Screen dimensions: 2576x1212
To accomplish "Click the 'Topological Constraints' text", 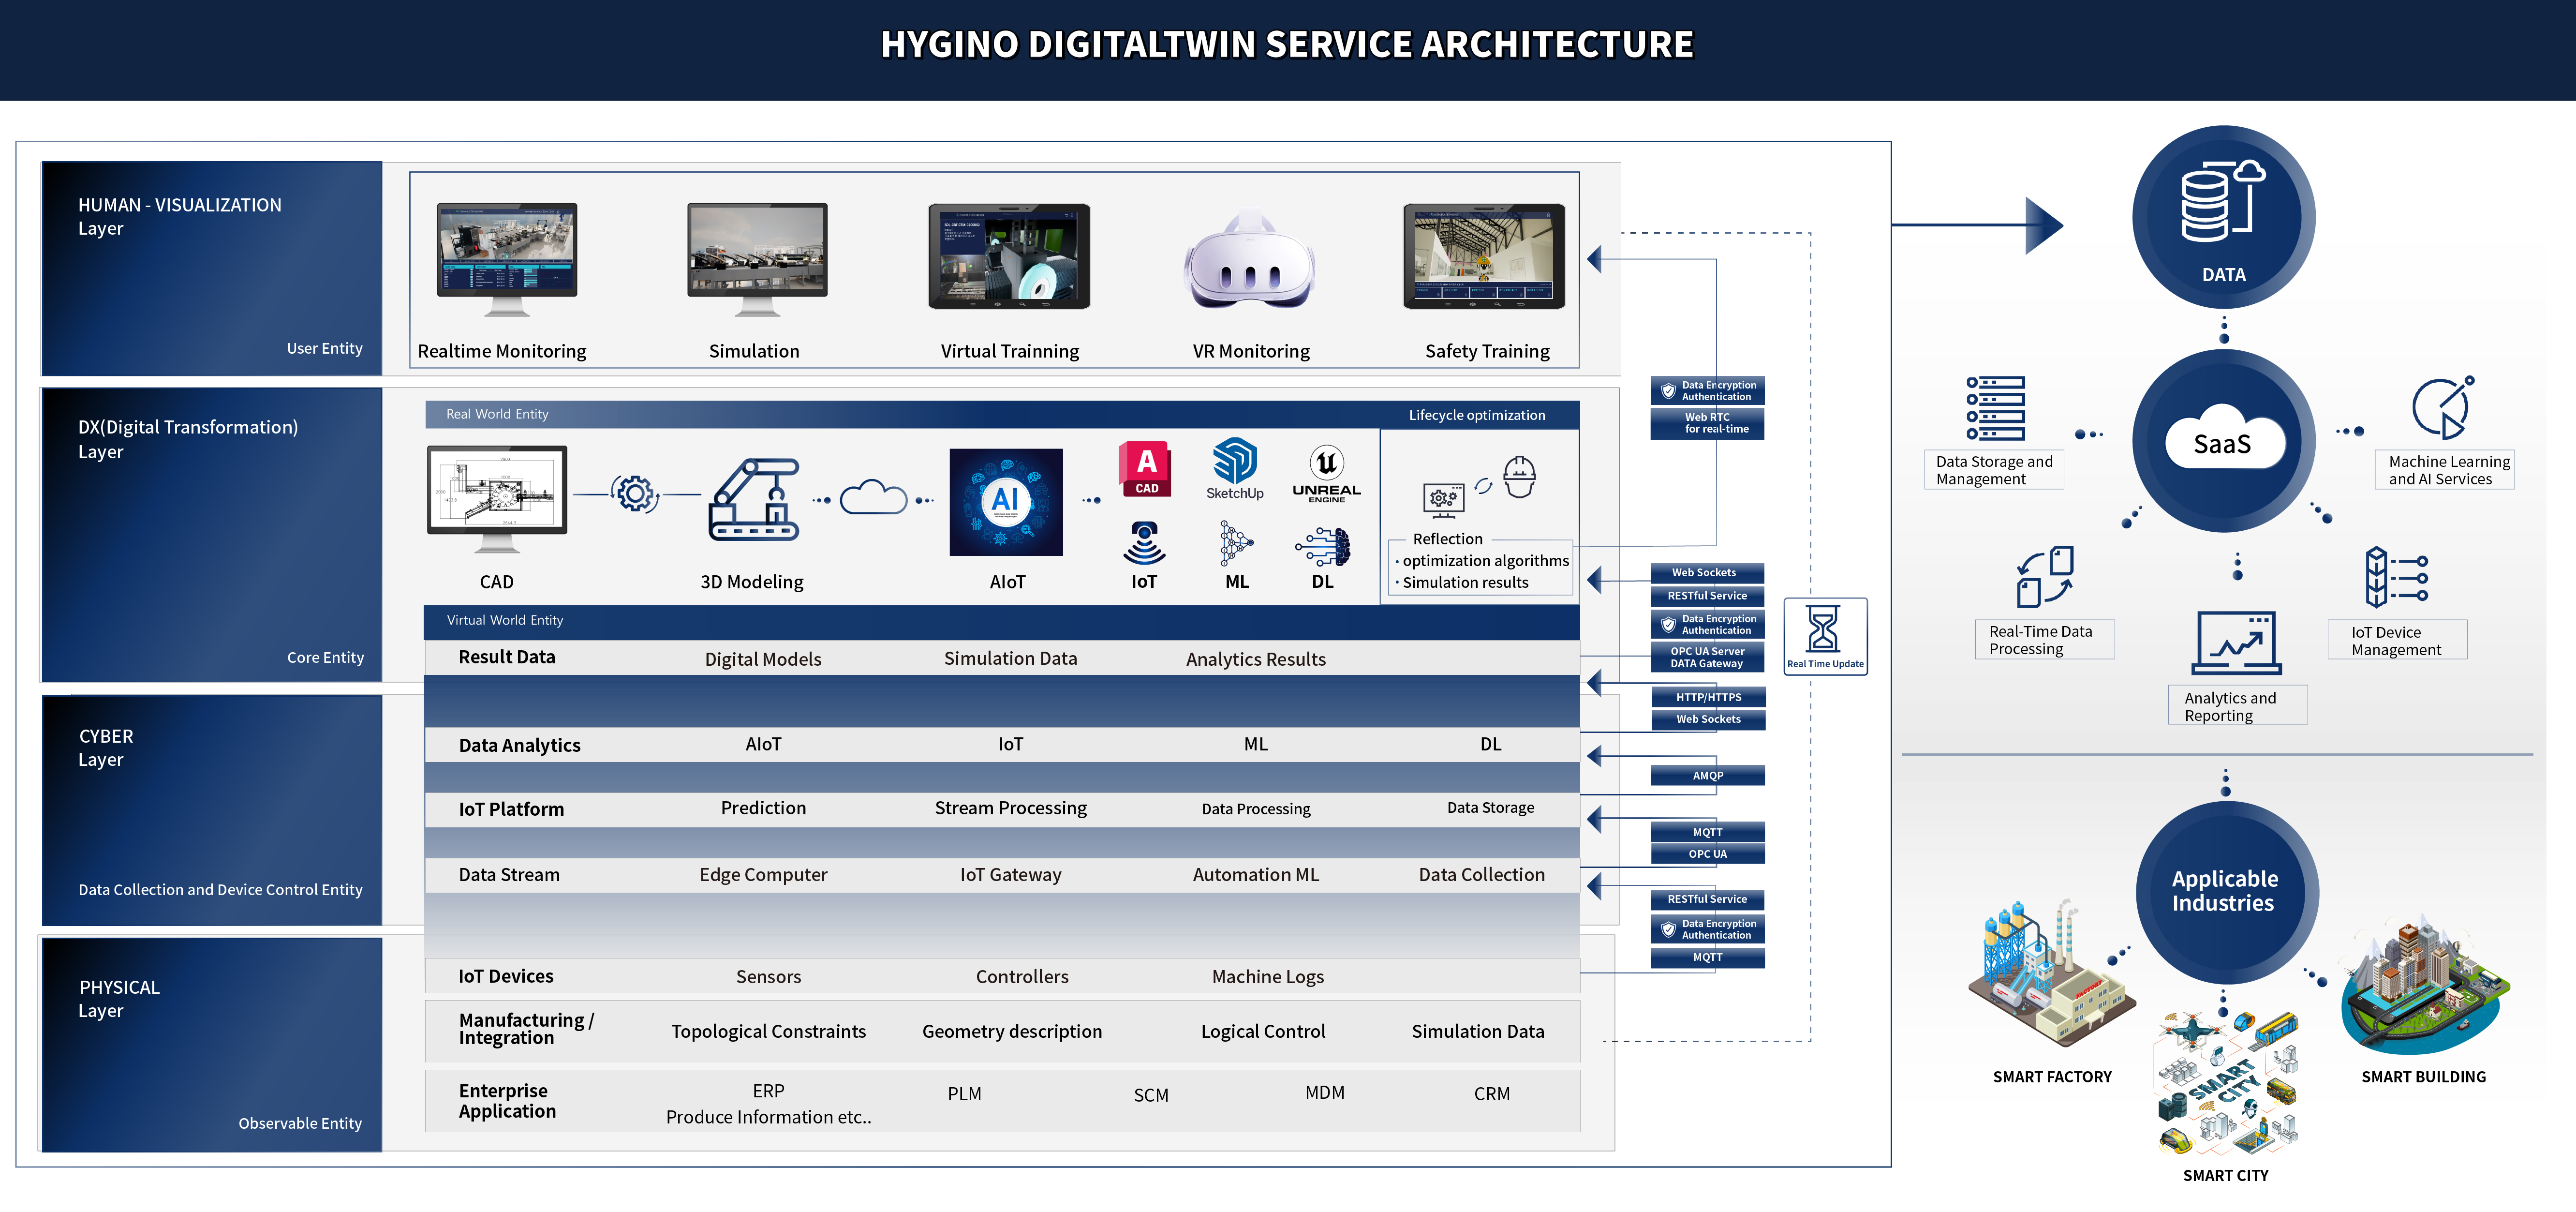I will click(x=768, y=1031).
